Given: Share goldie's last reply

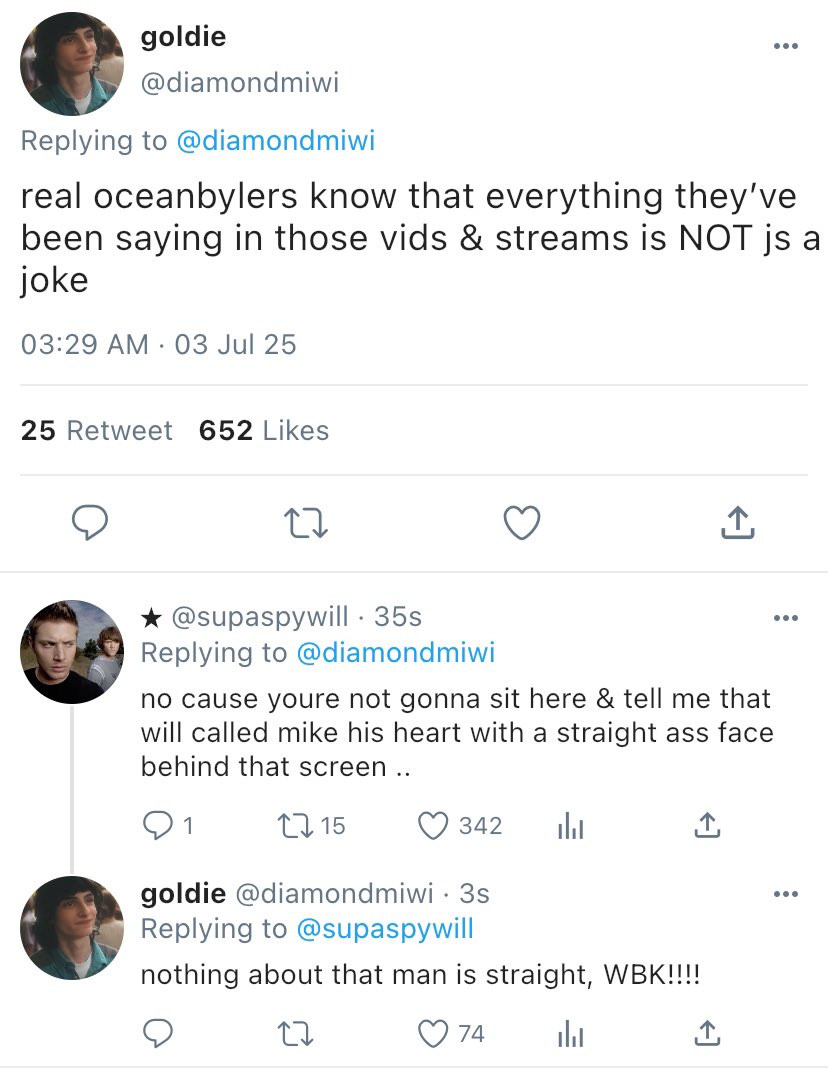Looking at the screenshot, I should coord(706,1033).
